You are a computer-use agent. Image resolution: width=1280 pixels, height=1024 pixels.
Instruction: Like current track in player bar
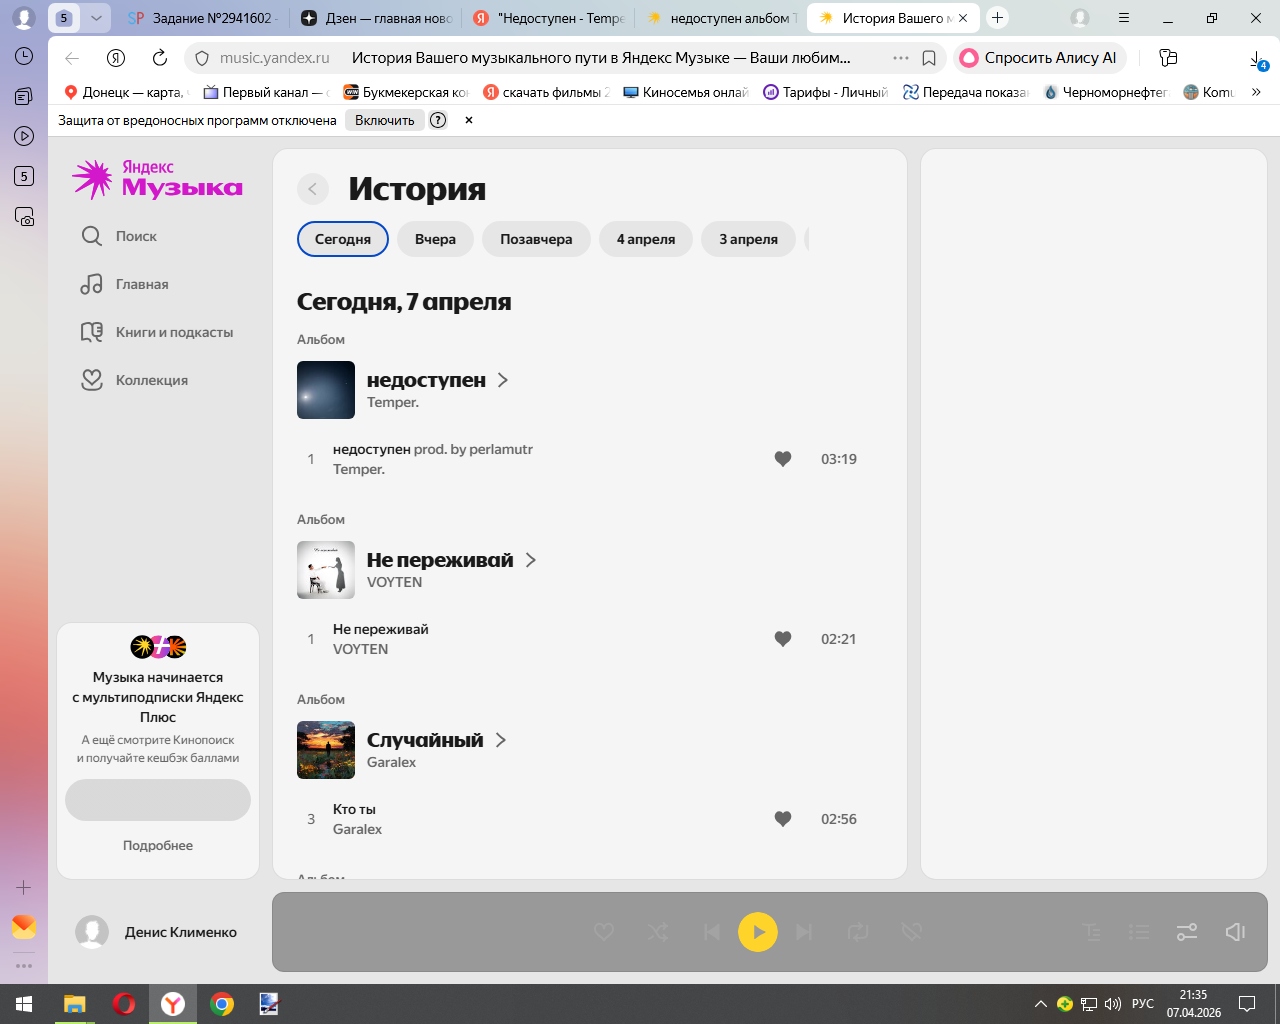[x=604, y=932]
